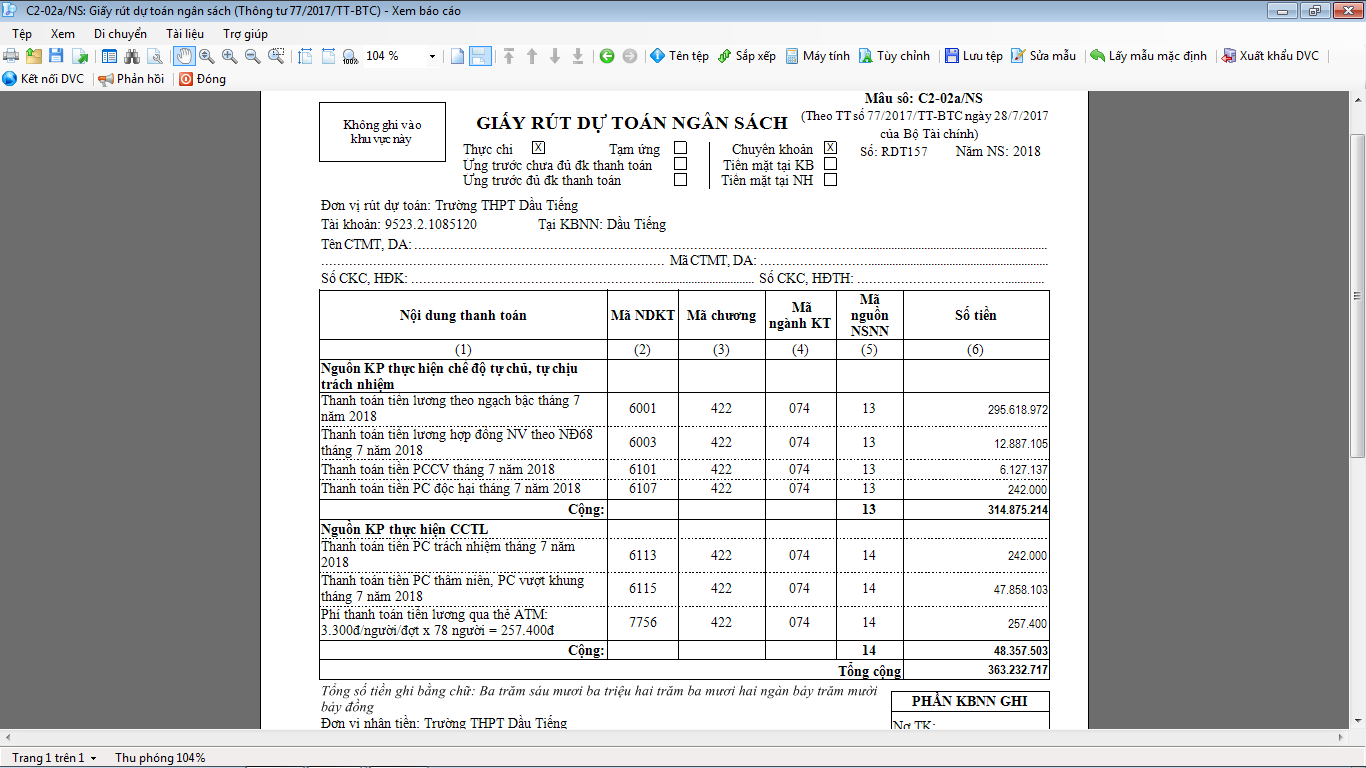Image resolution: width=1366 pixels, height=768 pixels.
Task: Click the Xuất khẩu DVC button
Action: pos(1270,56)
